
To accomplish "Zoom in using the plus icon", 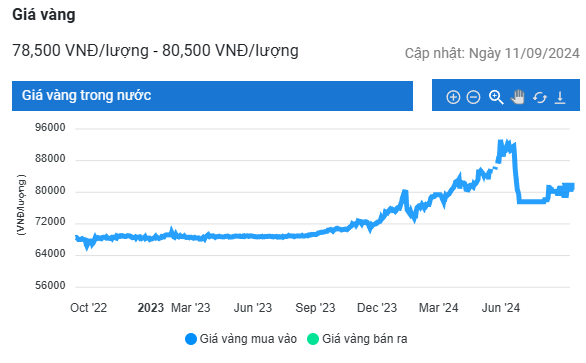I will [453, 98].
